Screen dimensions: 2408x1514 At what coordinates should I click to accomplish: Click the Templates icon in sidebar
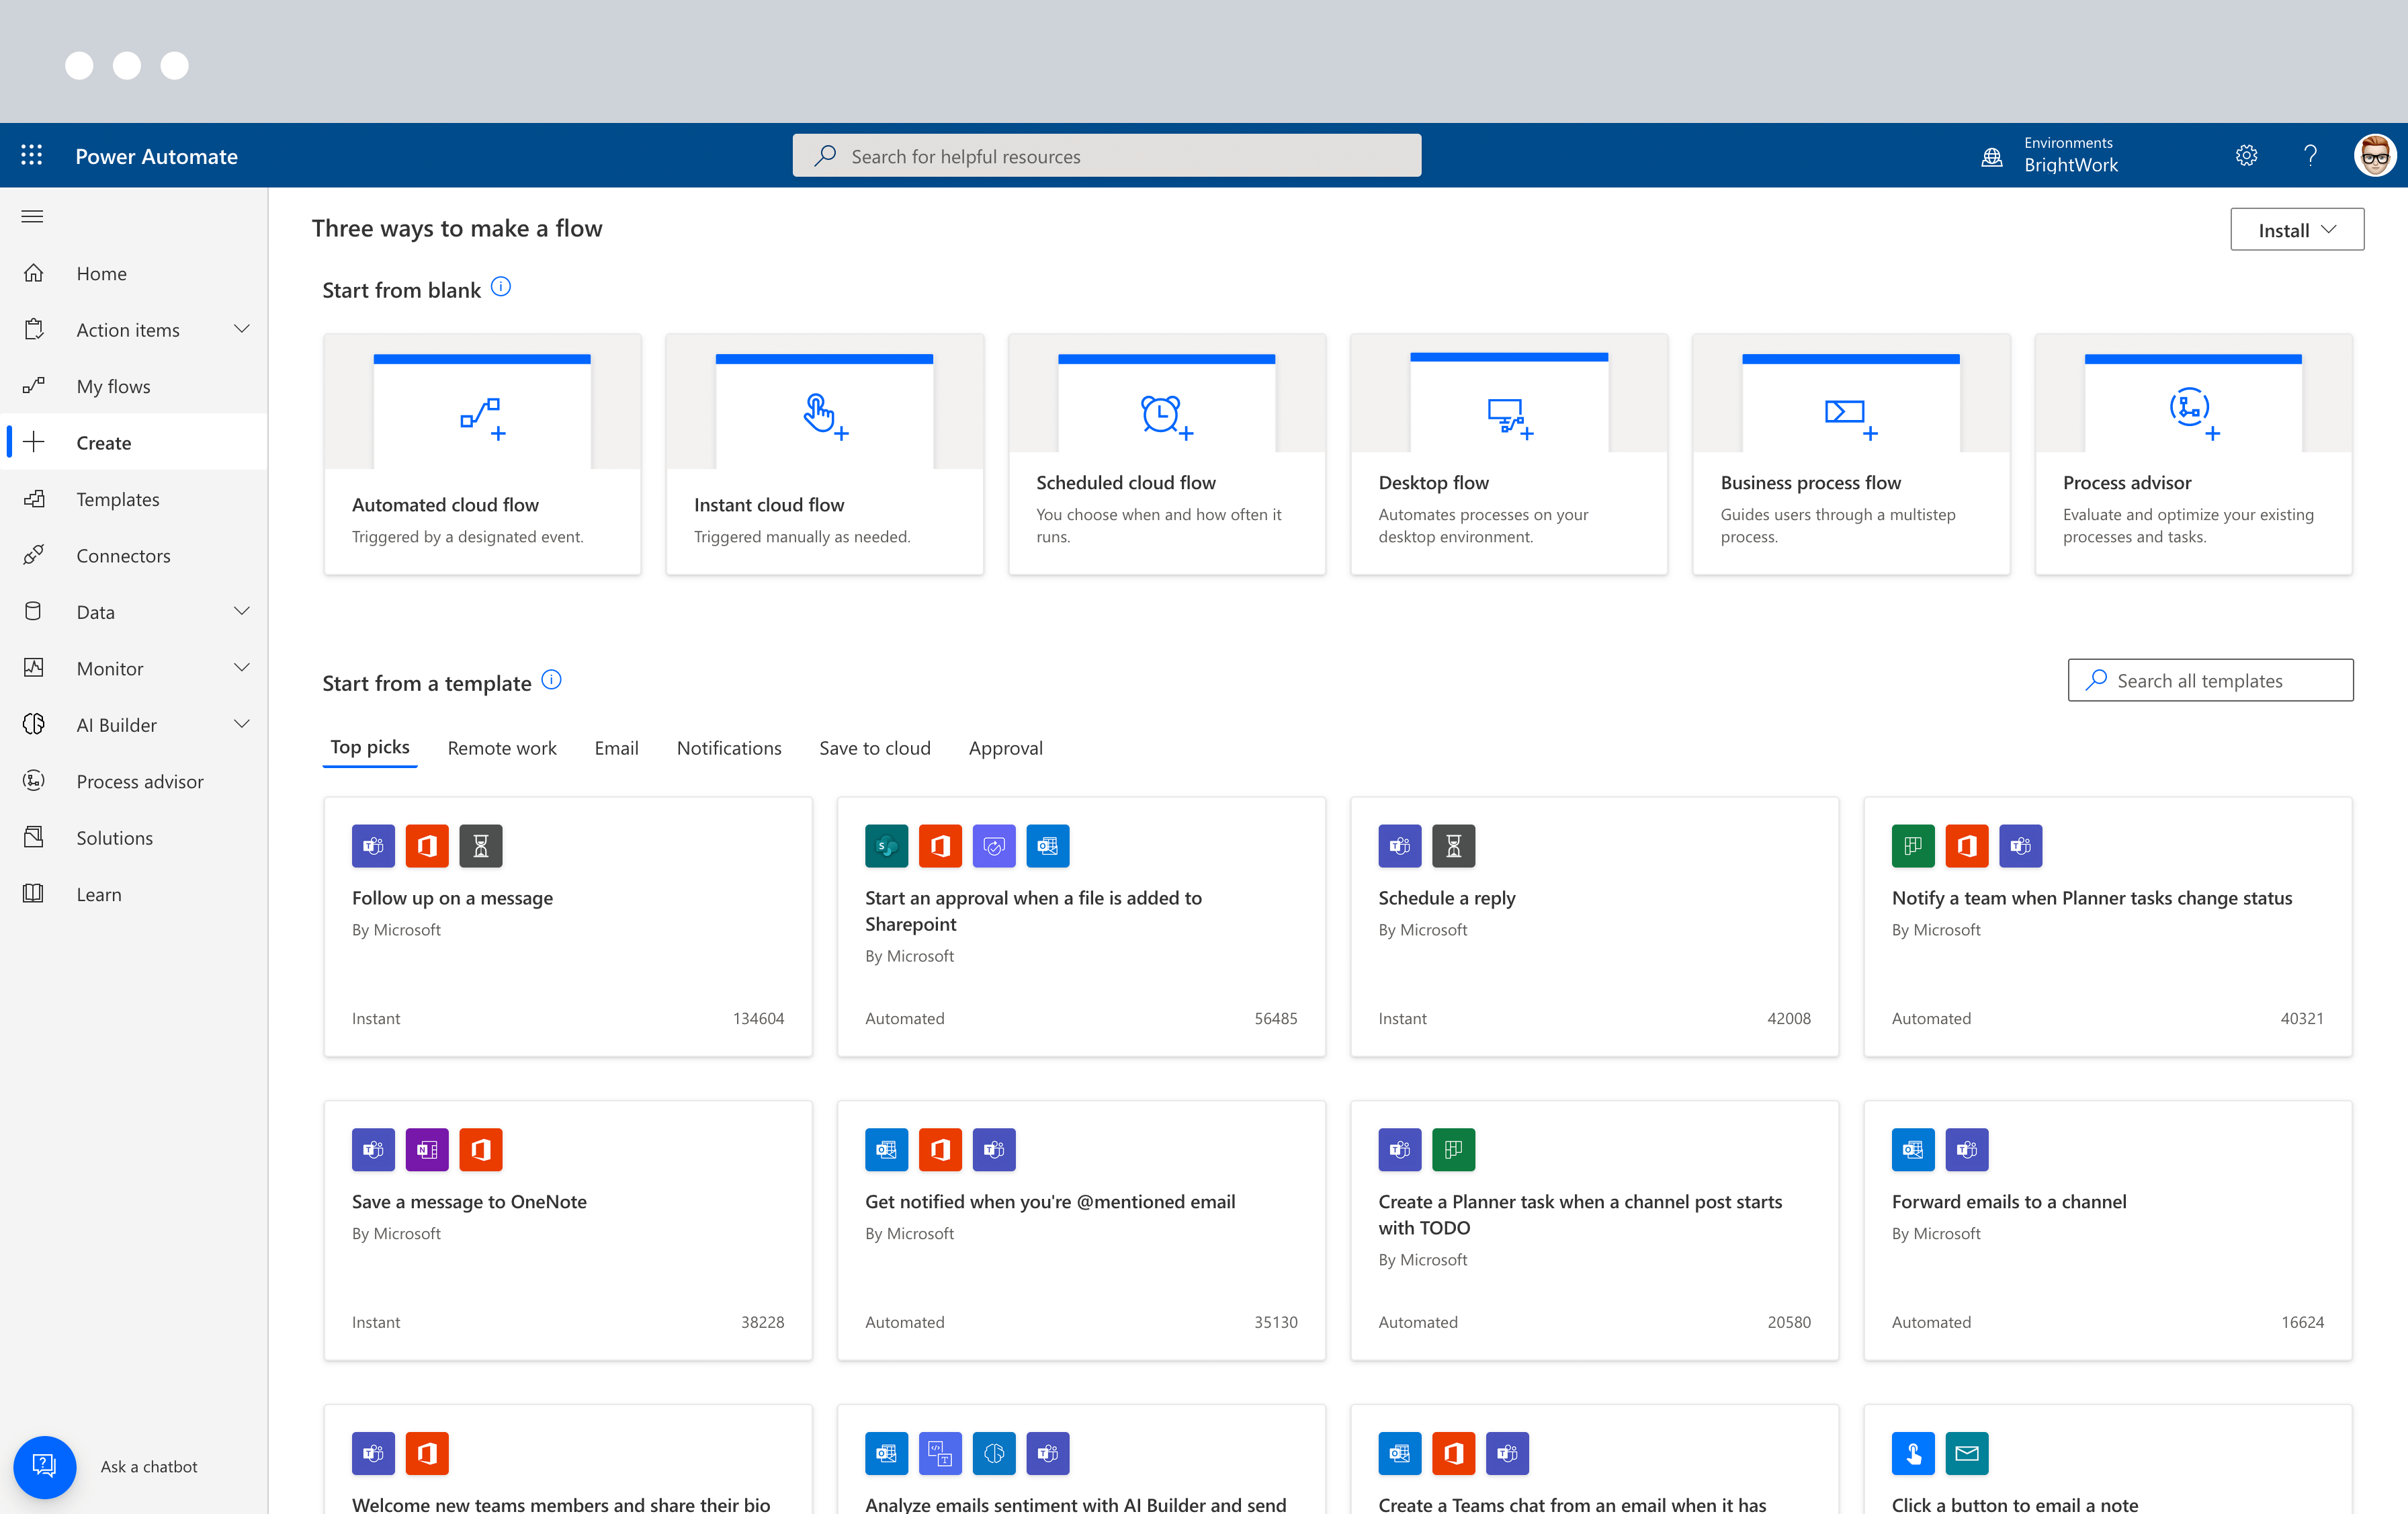click(34, 499)
